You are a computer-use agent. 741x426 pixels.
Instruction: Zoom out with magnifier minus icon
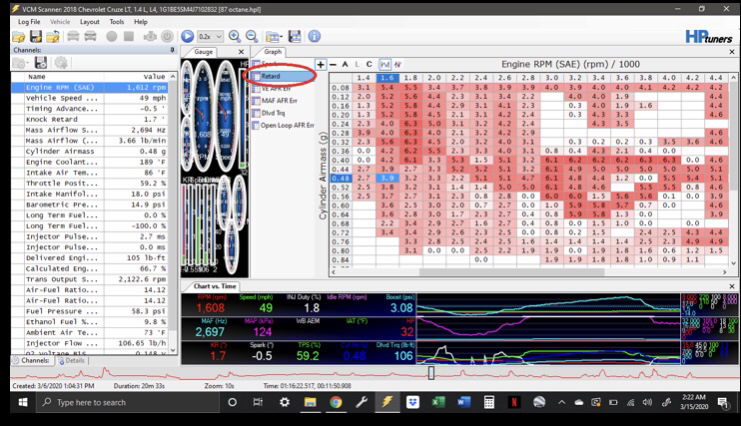tap(252, 36)
